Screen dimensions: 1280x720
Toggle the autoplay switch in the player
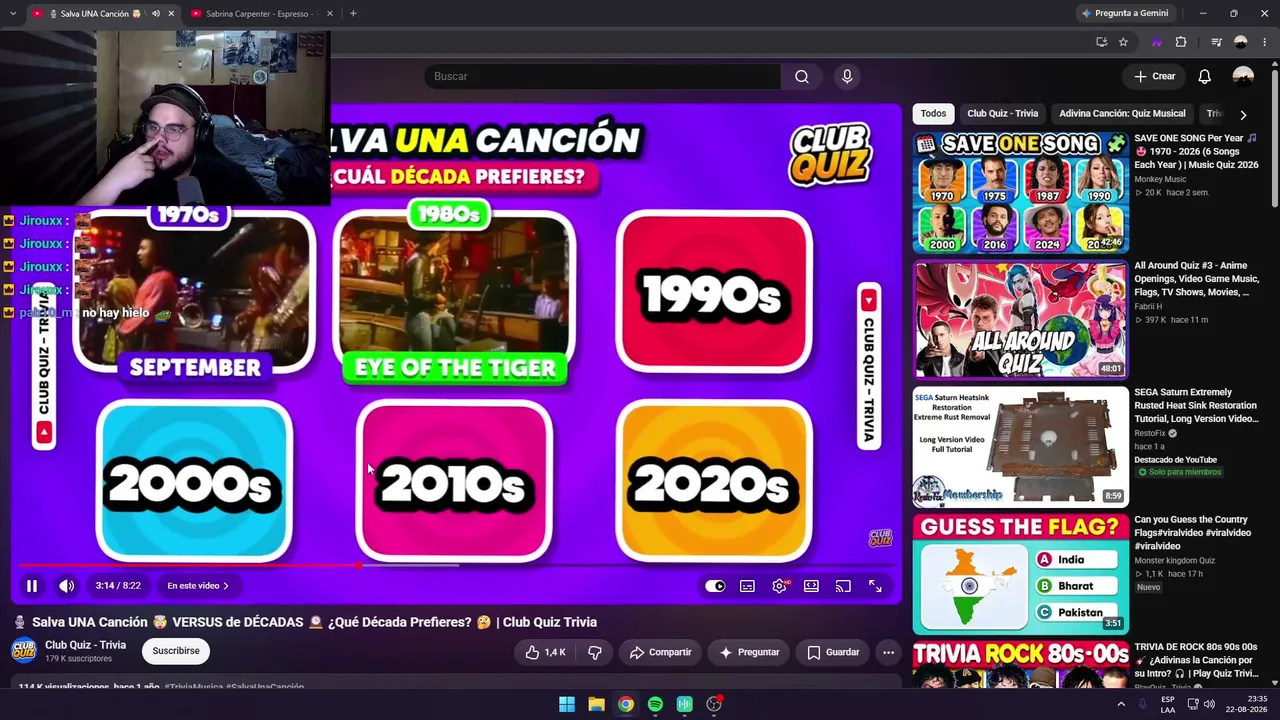click(x=715, y=586)
